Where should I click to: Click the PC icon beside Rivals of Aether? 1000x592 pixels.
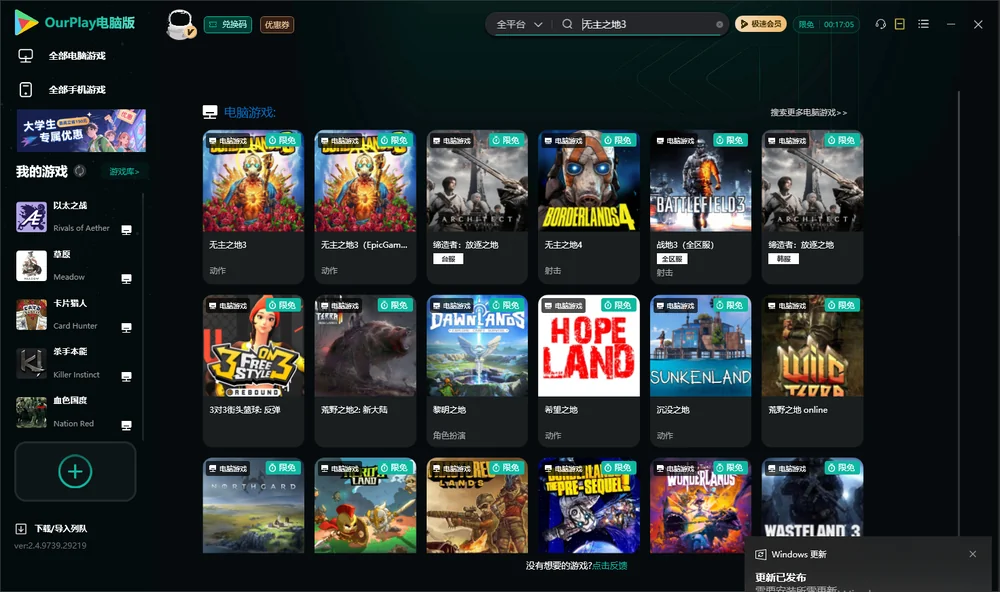click(126, 230)
